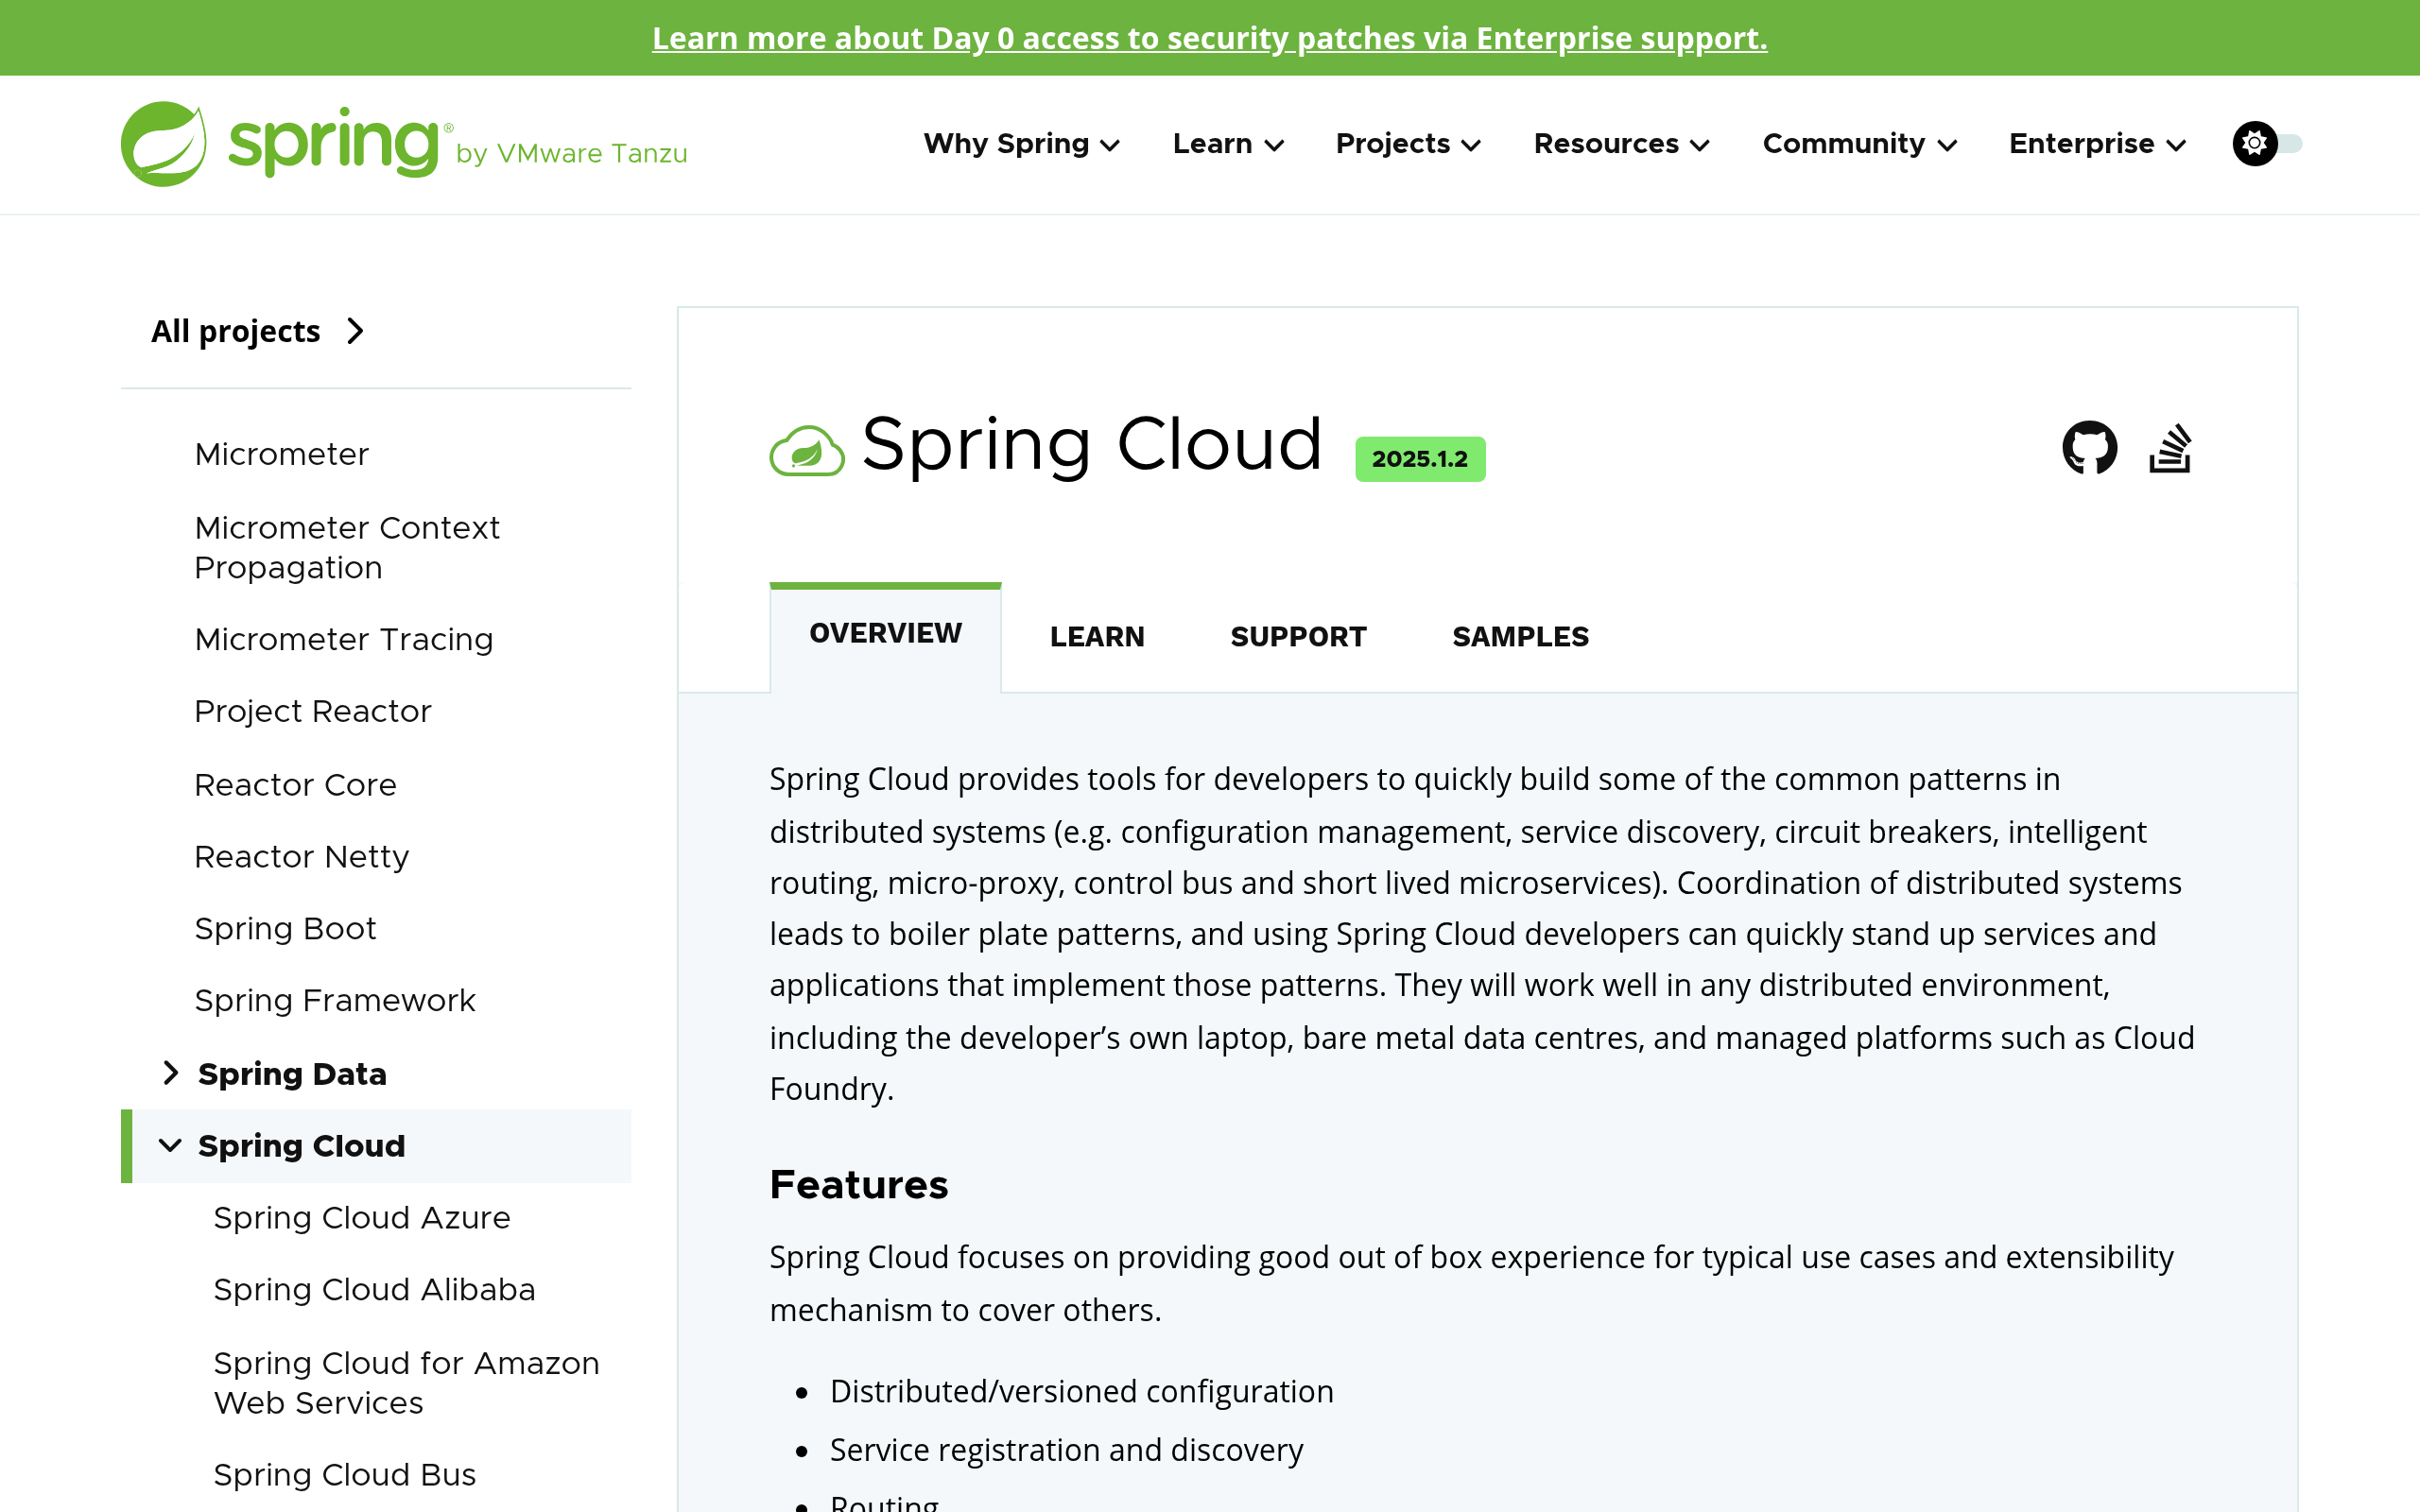Click 'Distributed/versioned configuration' list item
This screenshot has width=2420, height=1512.
(x=1082, y=1391)
